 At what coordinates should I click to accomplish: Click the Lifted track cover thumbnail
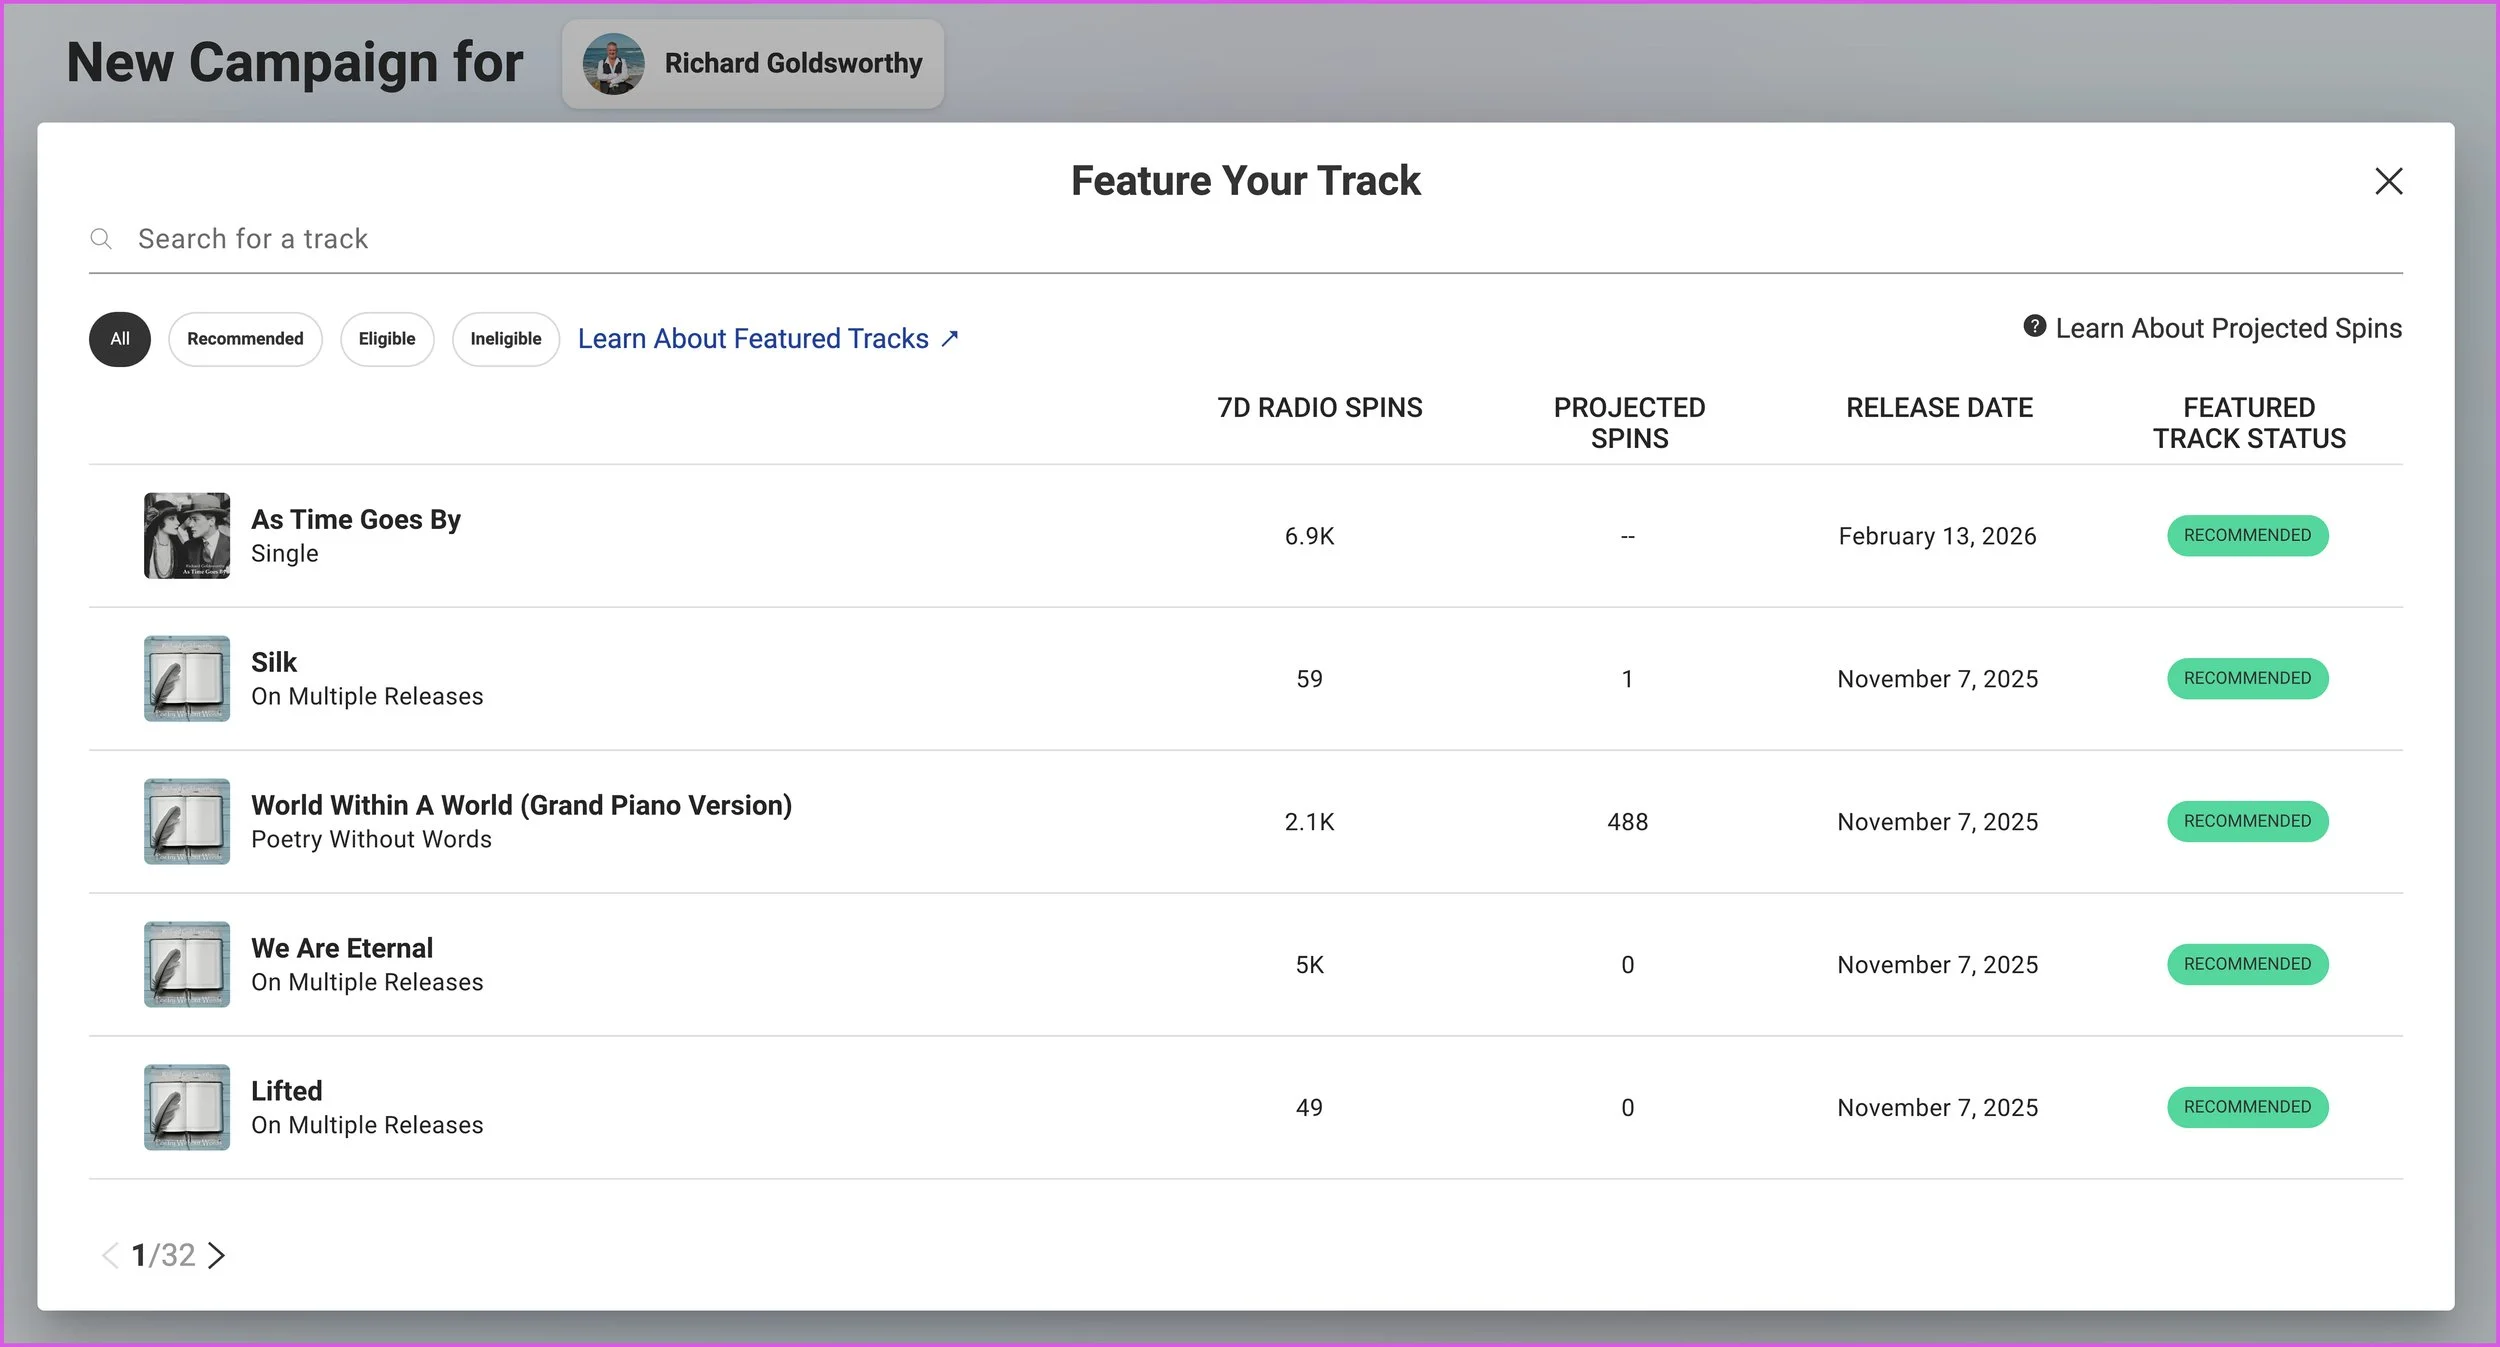coord(187,1107)
